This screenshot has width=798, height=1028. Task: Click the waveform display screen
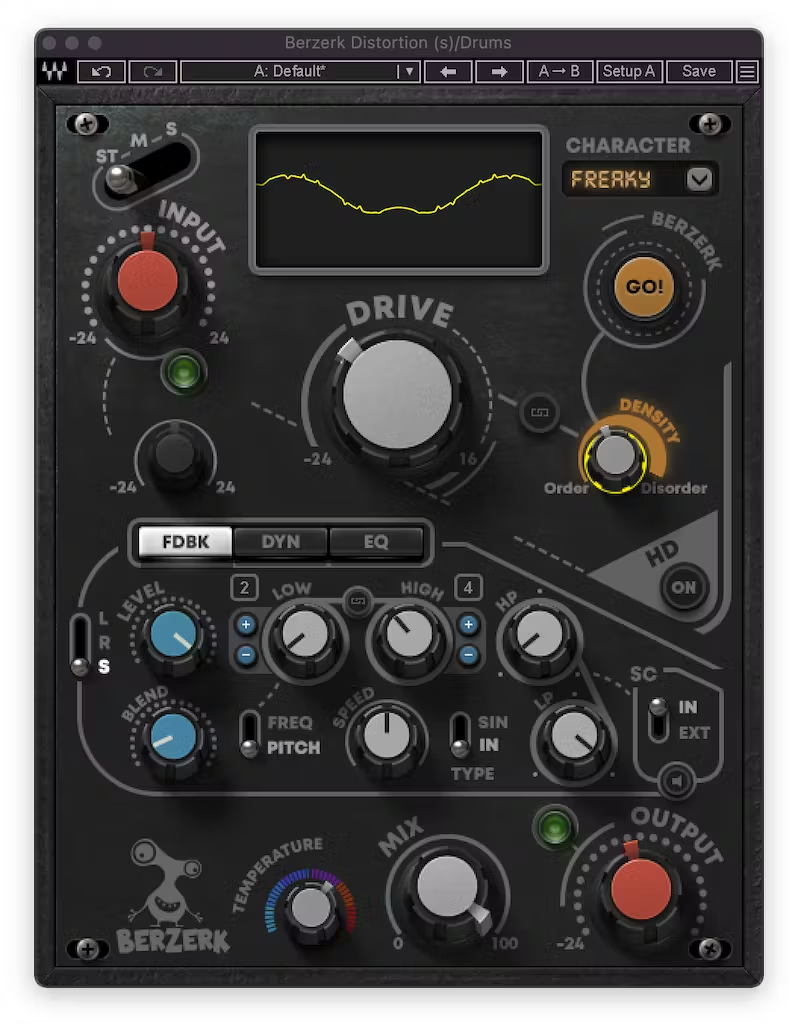coord(399,199)
